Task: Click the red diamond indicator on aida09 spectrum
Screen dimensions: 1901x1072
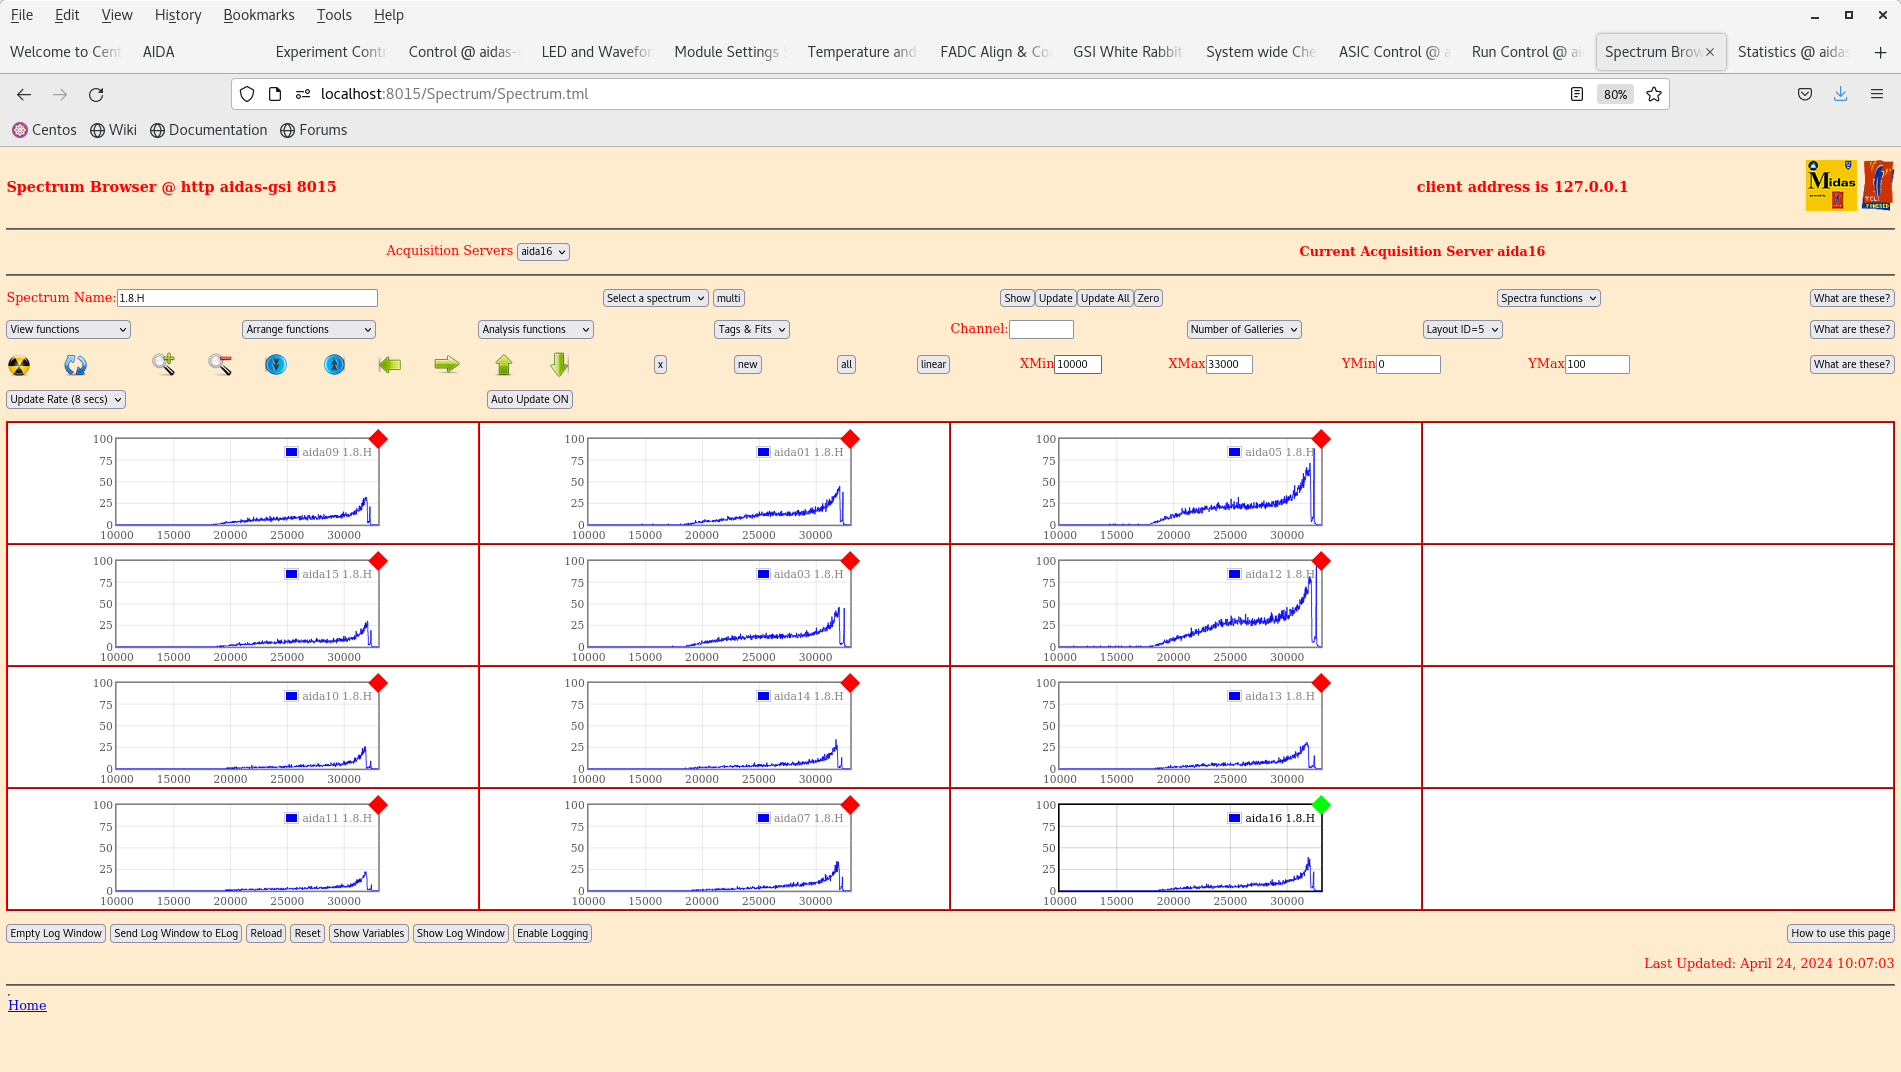Action: (x=378, y=438)
